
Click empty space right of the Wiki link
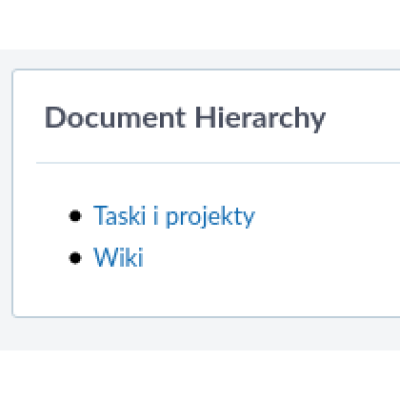[267, 257]
